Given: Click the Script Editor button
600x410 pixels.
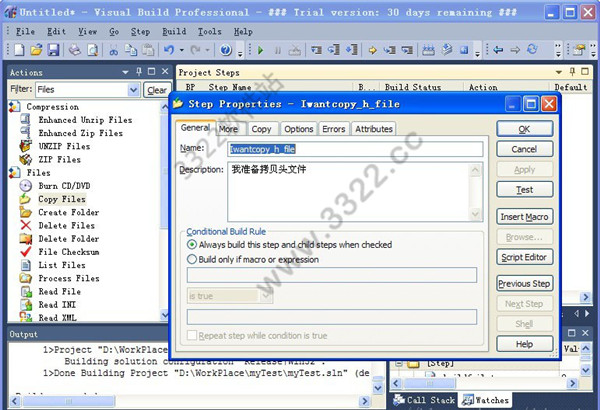Looking at the screenshot, I should click(x=525, y=257).
